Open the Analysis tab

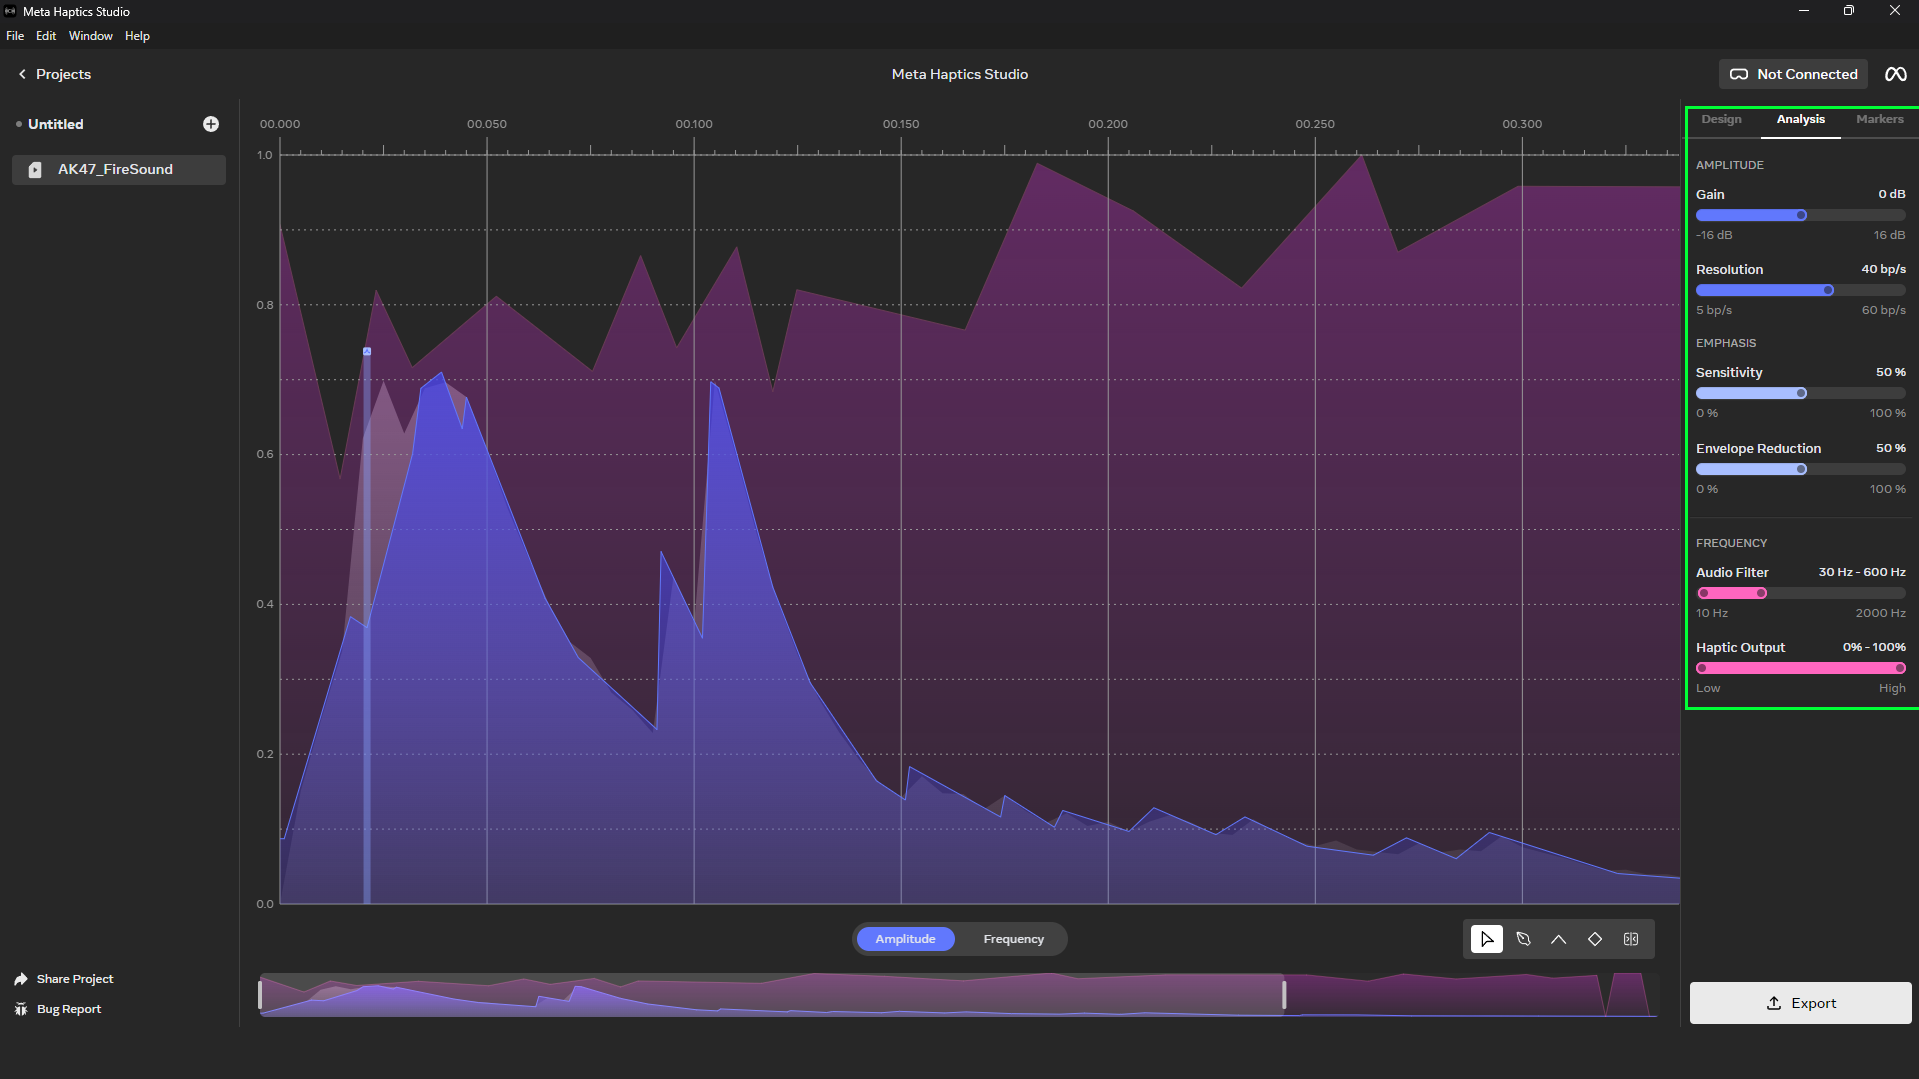tap(1800, 119)
